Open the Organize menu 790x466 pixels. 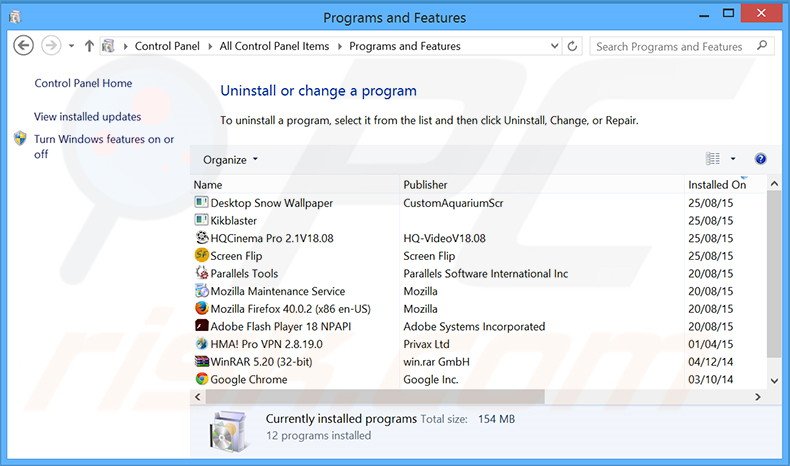(x=230, y=160)
